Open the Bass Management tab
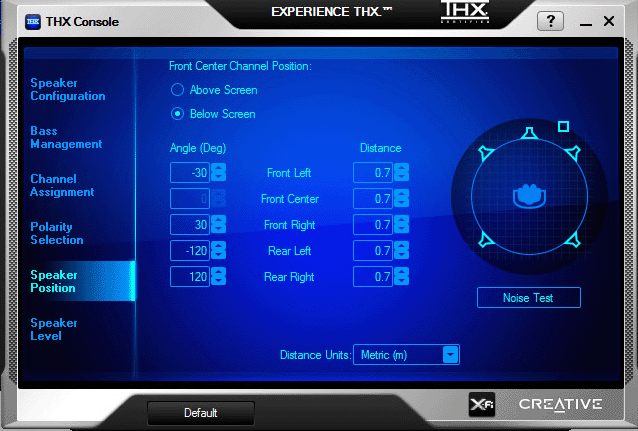This screenshot has width=638, height=431. point(66,137)
